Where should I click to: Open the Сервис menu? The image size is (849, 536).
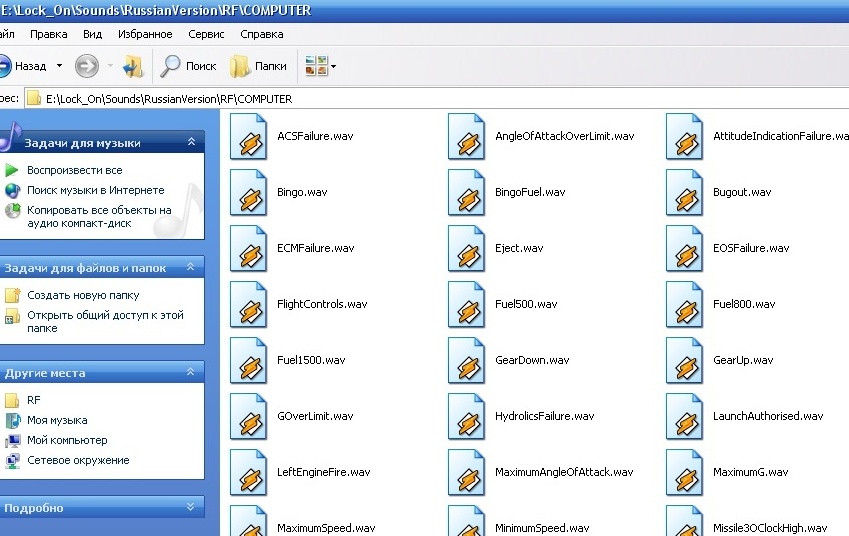point(206,34)
